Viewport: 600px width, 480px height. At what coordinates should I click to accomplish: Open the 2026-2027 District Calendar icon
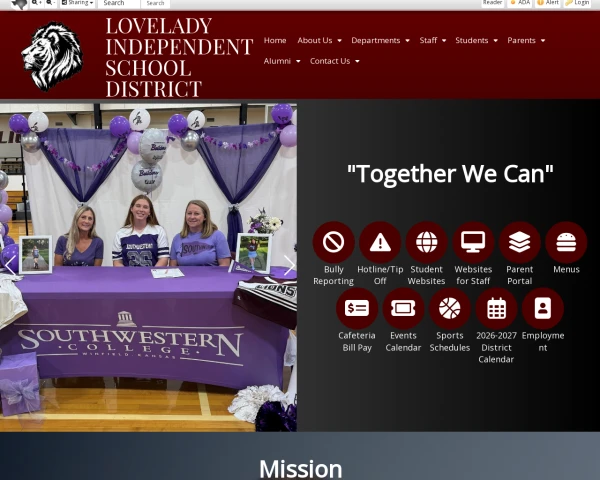point(496,308)
